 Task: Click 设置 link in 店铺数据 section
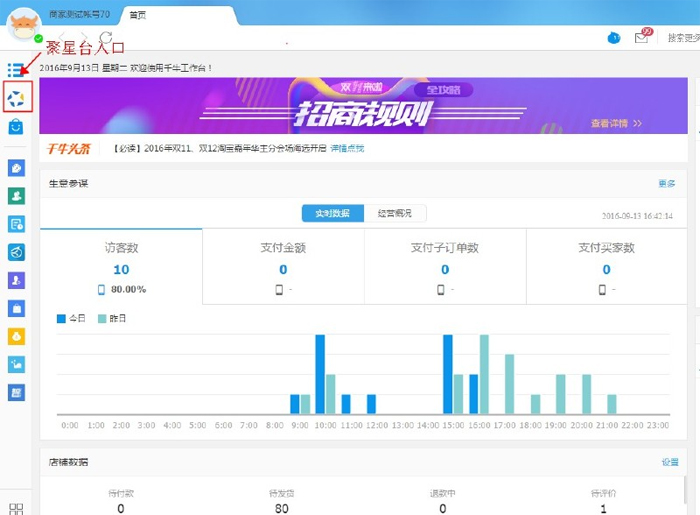coord(669,462)
